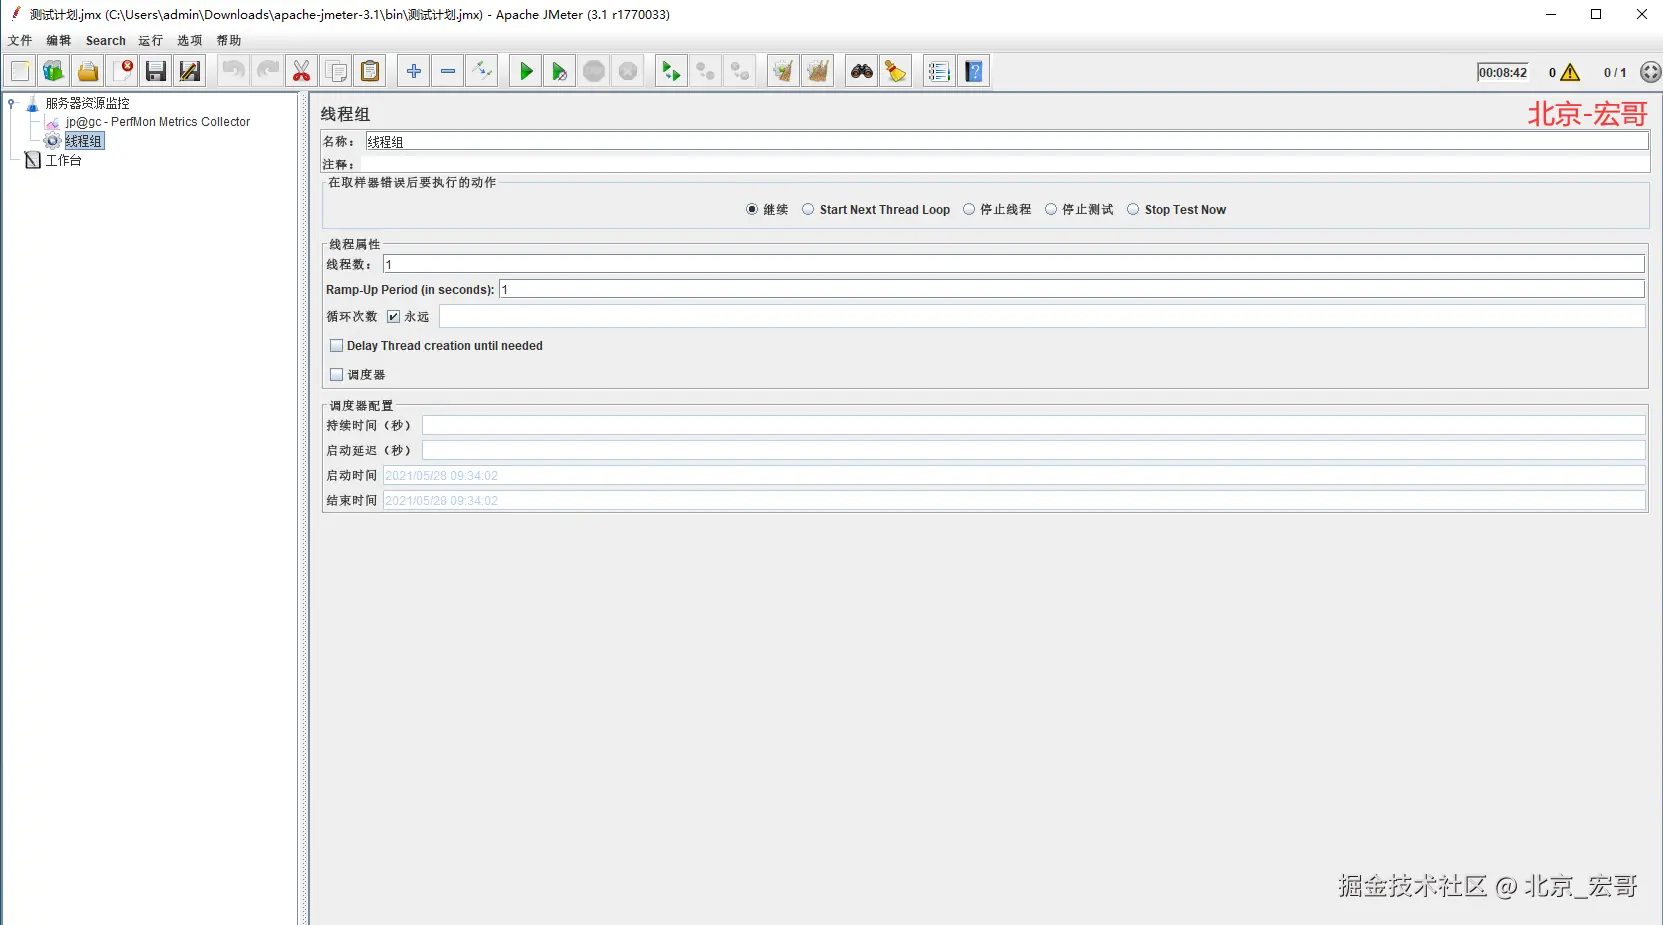Select the 停止线程 radio button
Viewport: 1663px width, 925px height.
point(969,209)
